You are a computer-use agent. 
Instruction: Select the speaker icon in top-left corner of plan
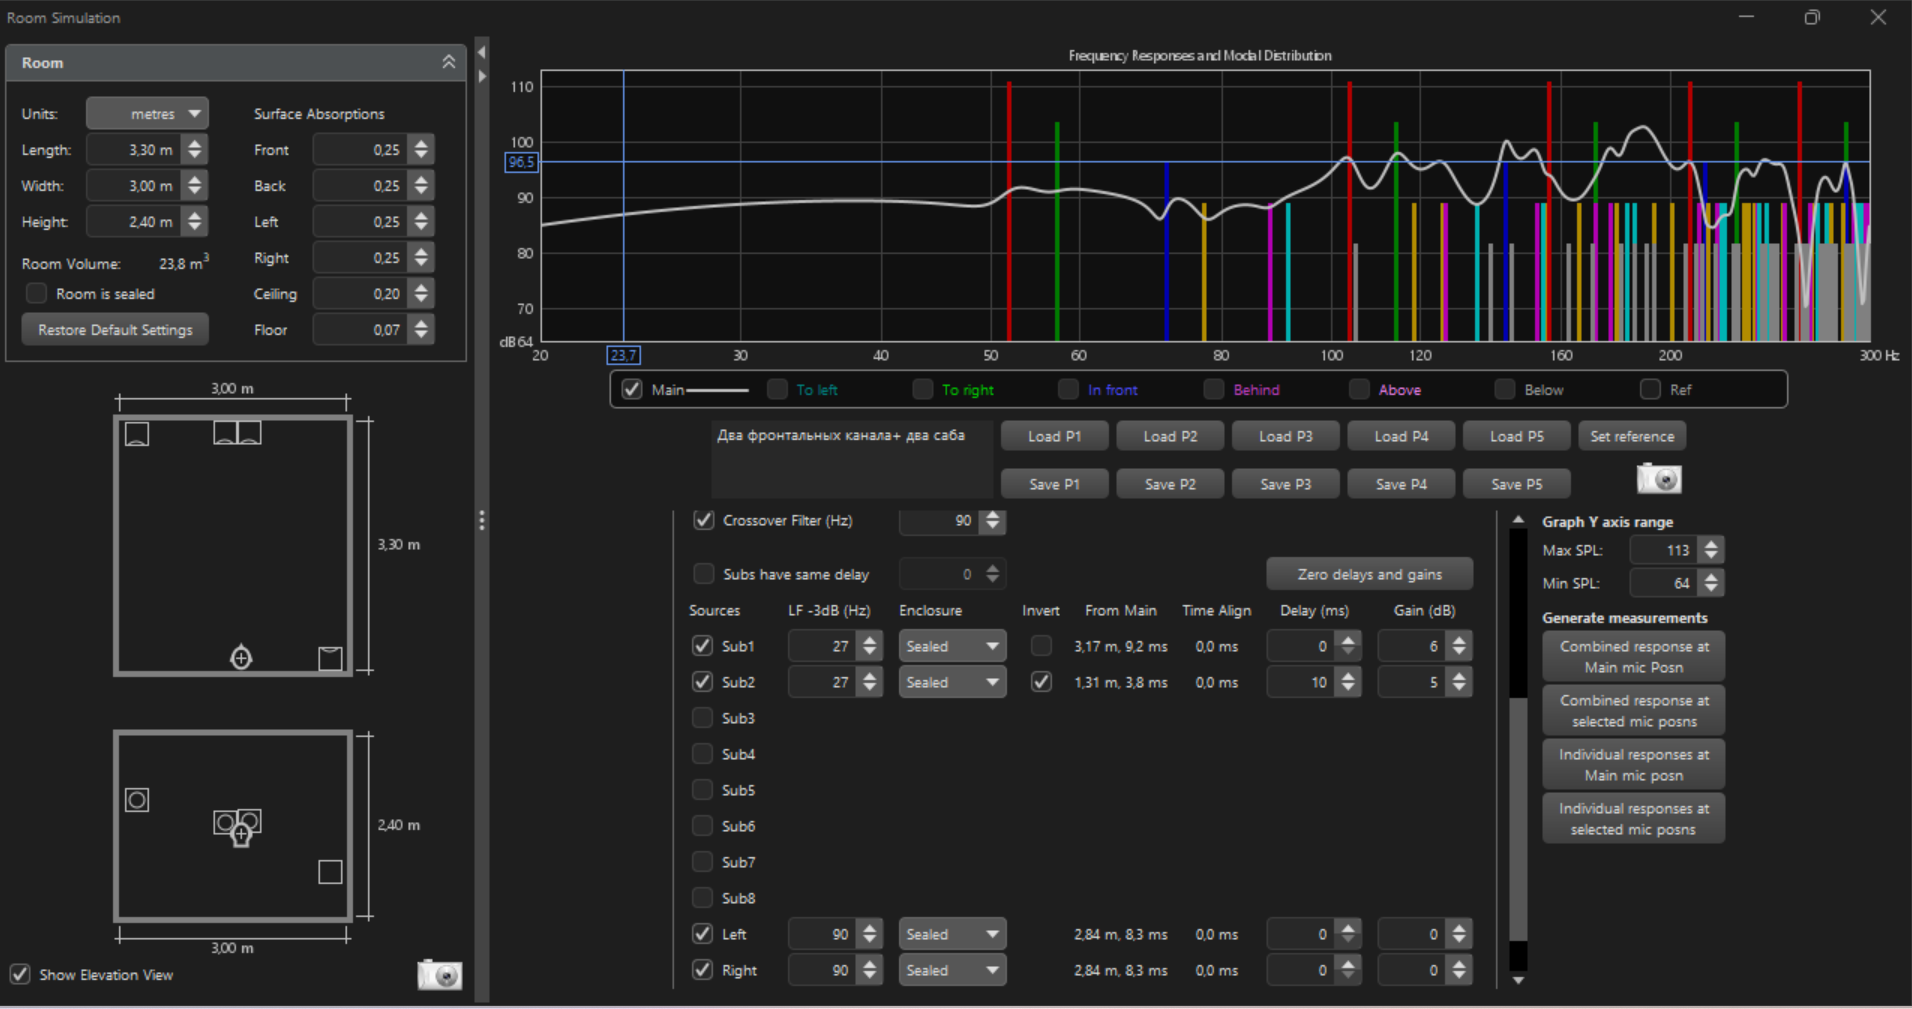[x=137, y=434]
